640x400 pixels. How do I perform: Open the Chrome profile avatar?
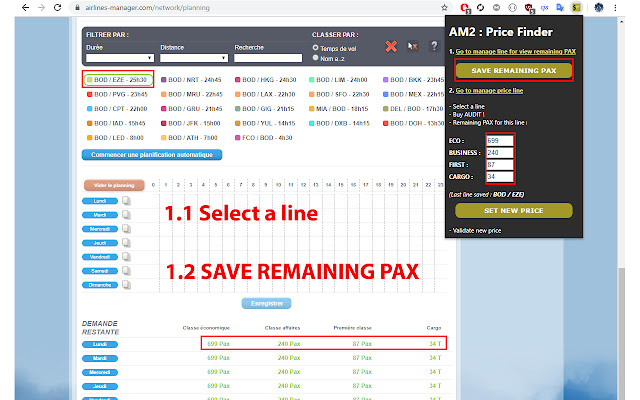pos(598,7)
